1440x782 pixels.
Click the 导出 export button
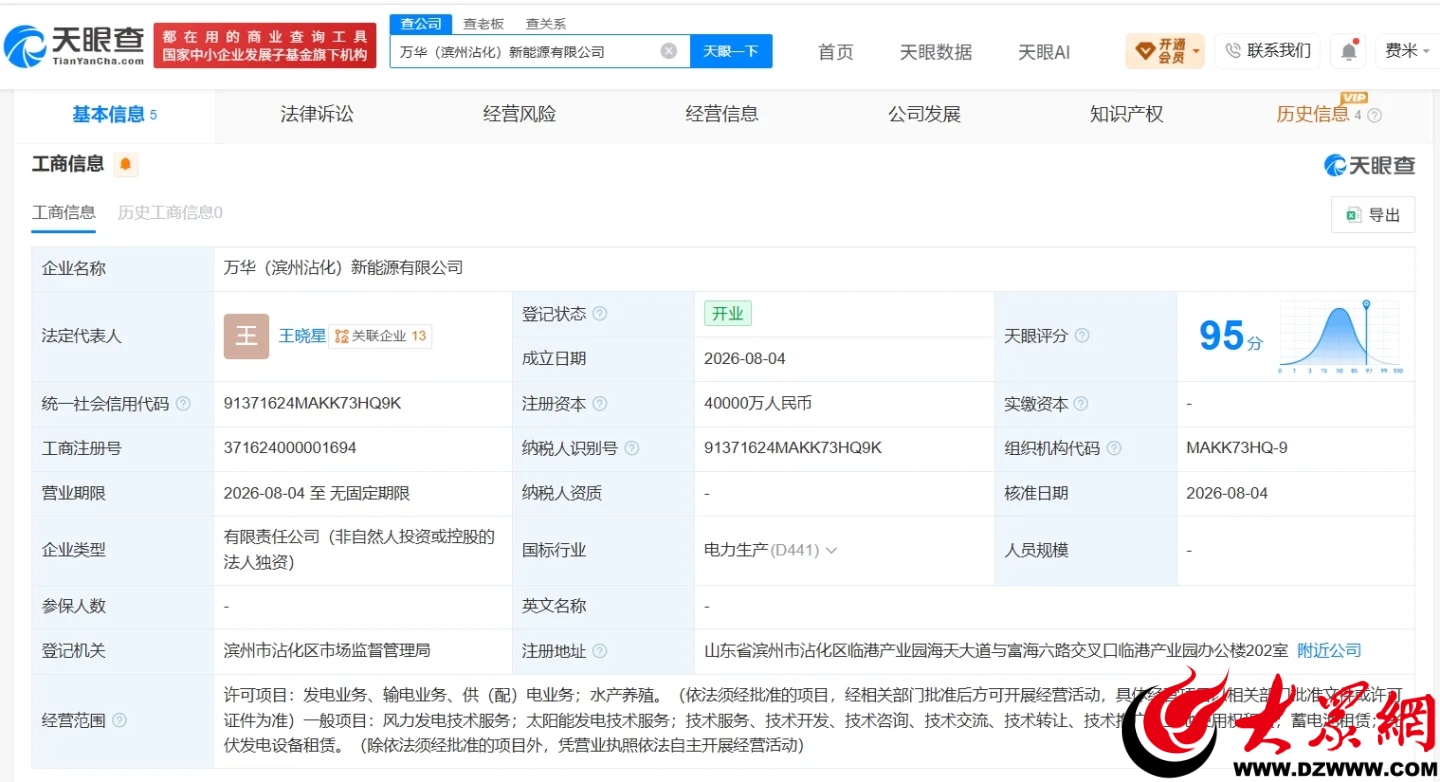coord(1373,215)
